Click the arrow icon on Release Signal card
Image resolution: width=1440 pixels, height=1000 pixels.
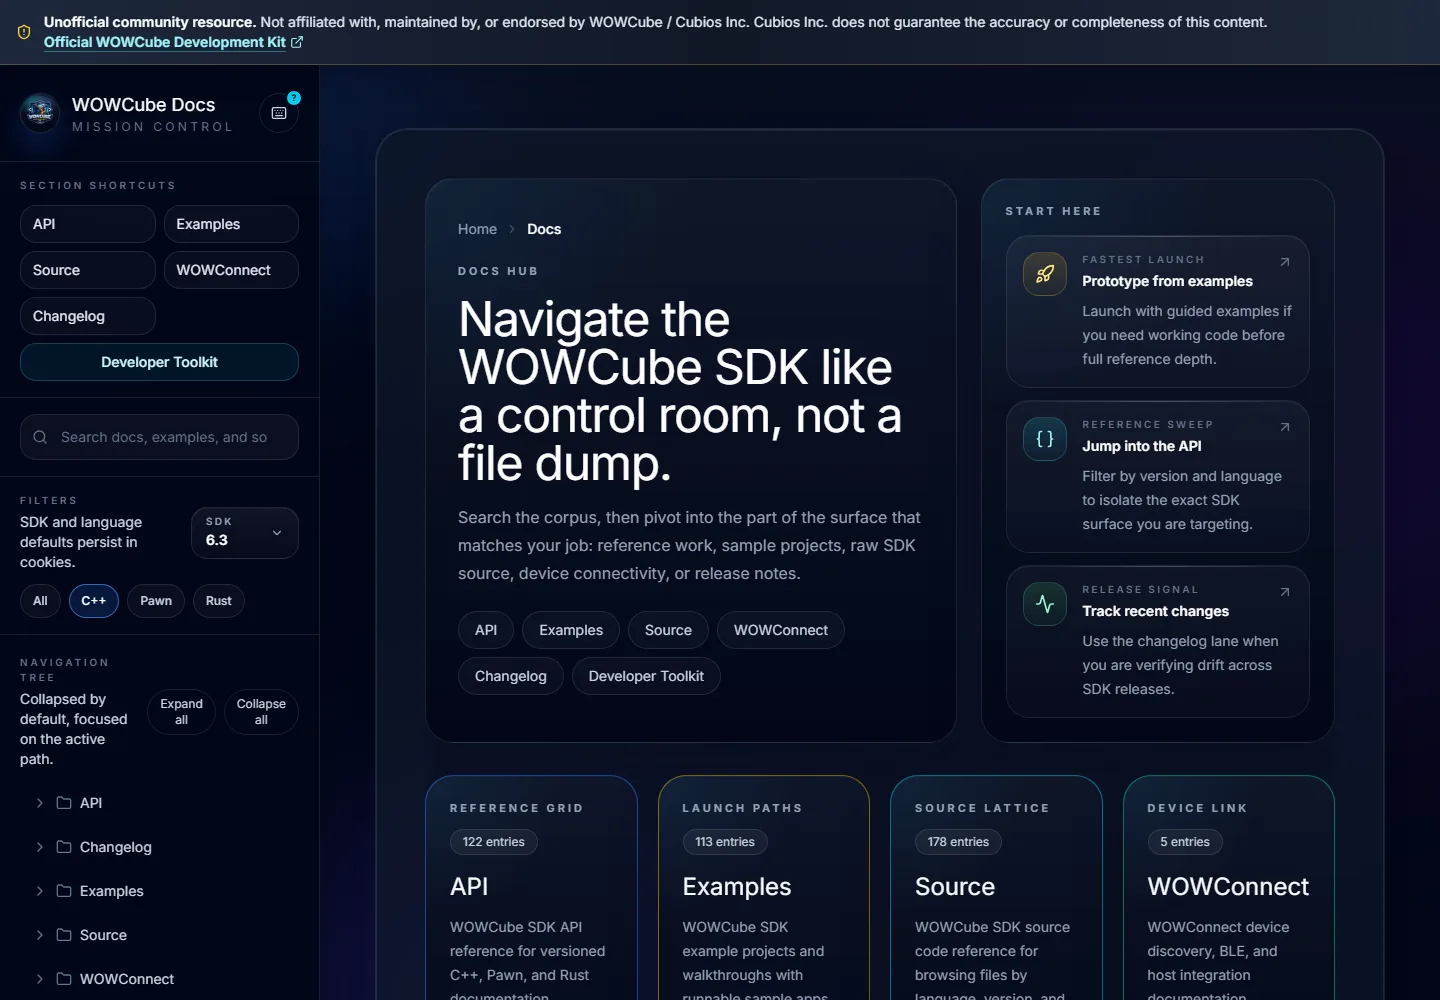[x=1285, y=592]
